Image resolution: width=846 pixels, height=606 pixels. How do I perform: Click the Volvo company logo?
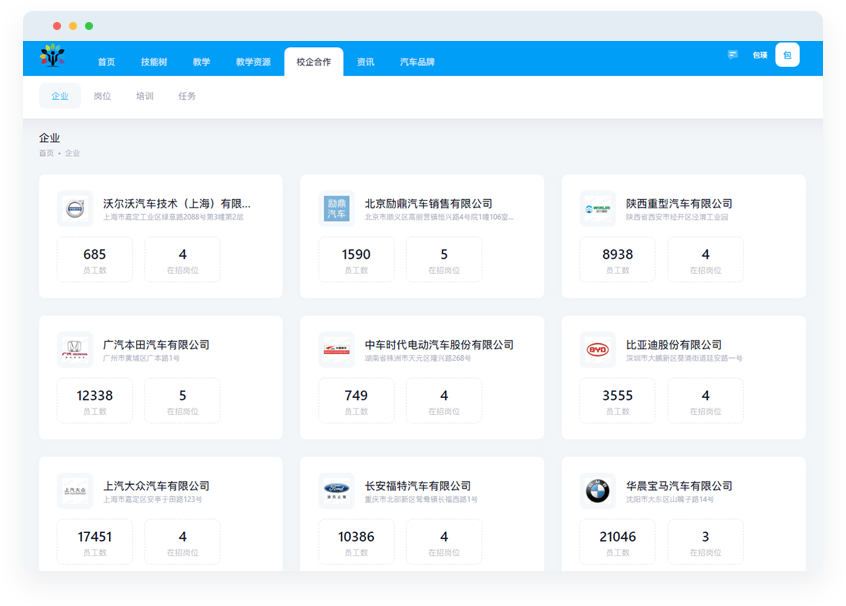click(75, 209)
